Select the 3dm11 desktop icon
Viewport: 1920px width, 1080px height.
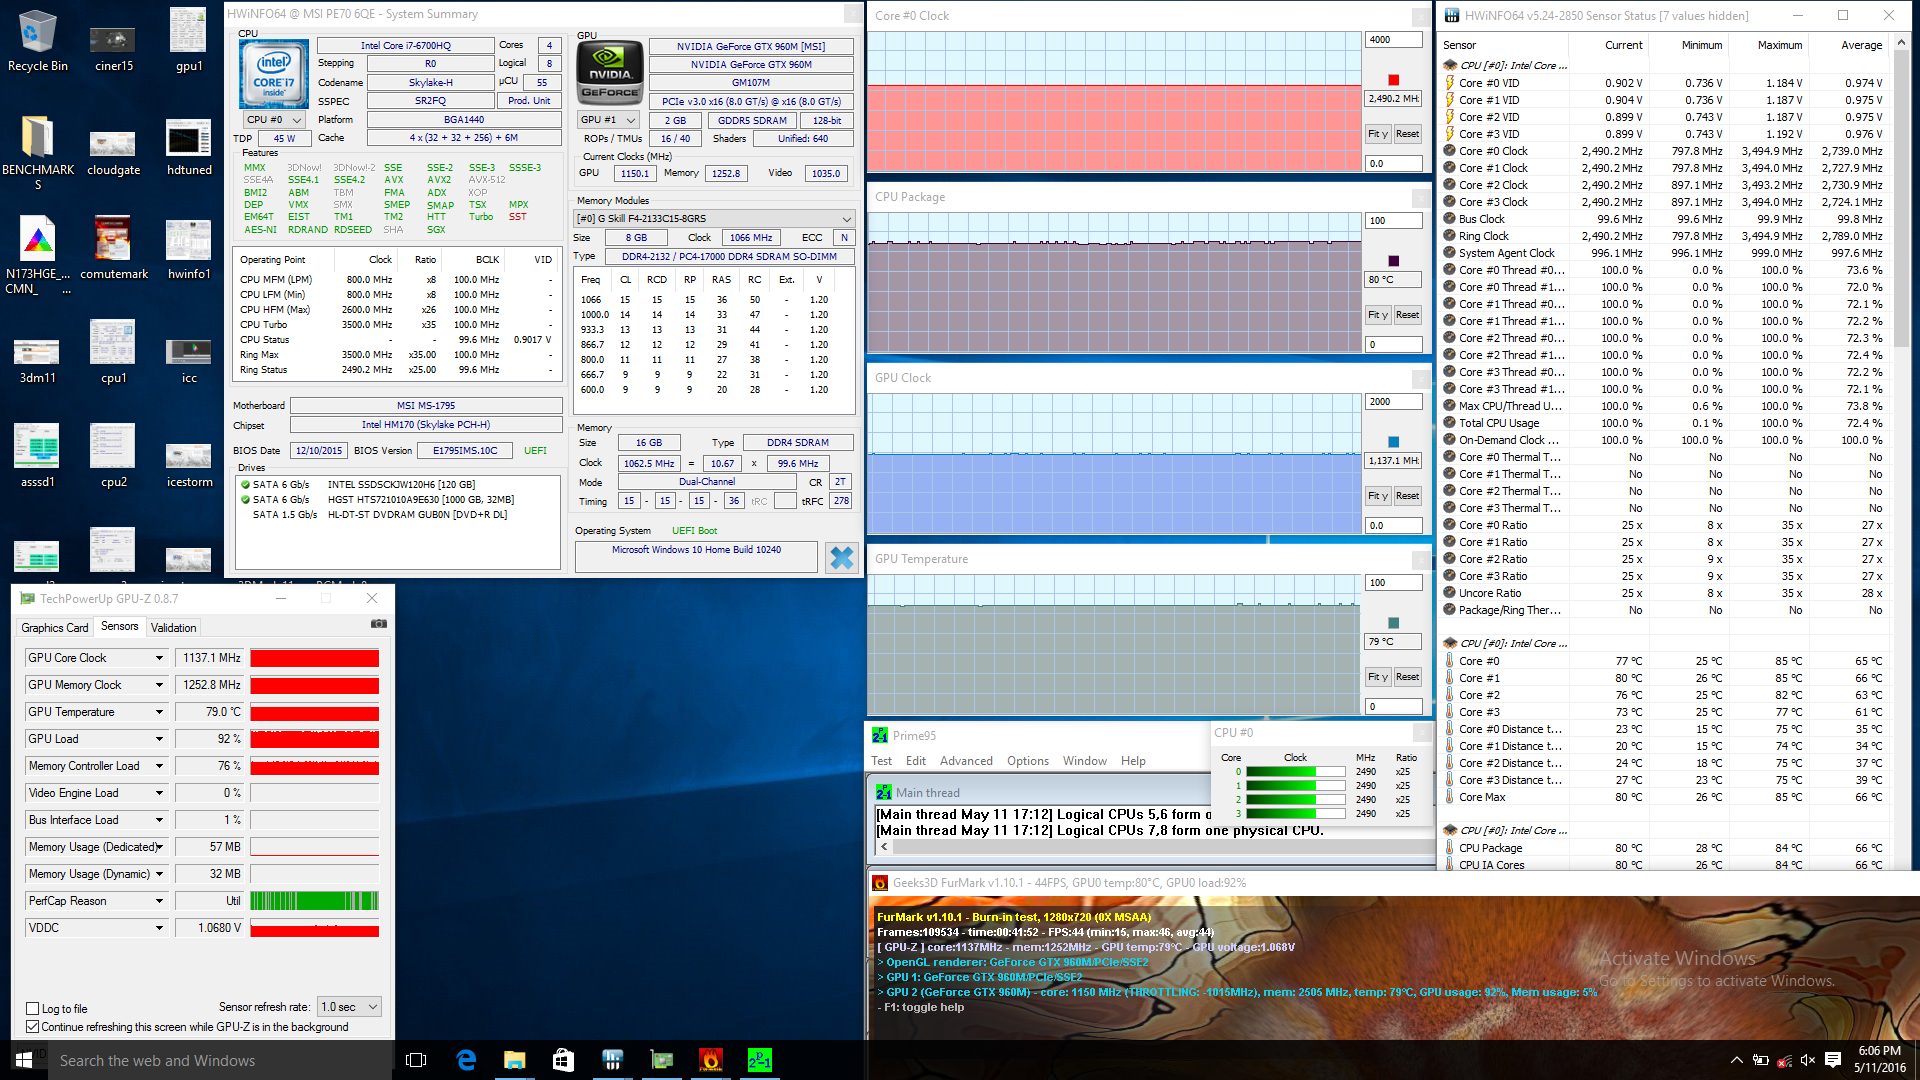pos(38,360)
